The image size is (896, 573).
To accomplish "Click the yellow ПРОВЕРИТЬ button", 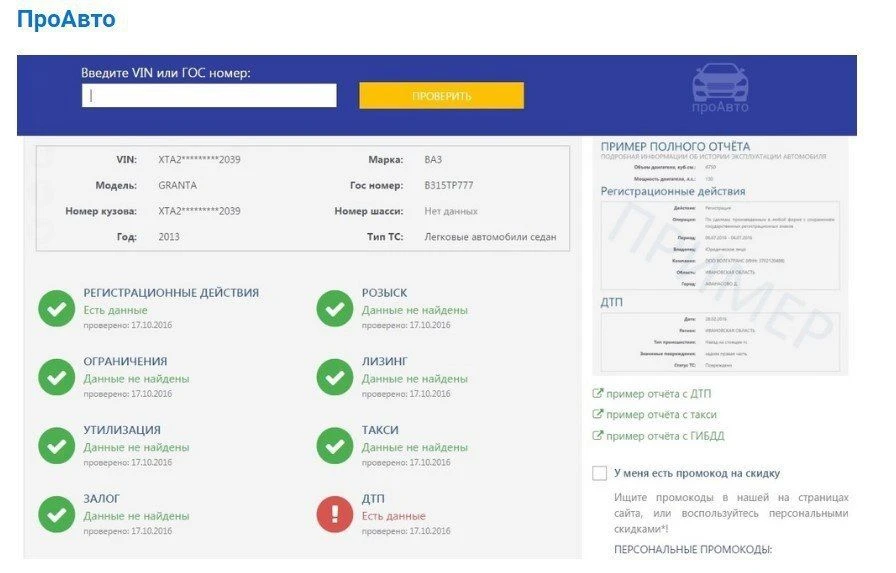I will 441,95.
